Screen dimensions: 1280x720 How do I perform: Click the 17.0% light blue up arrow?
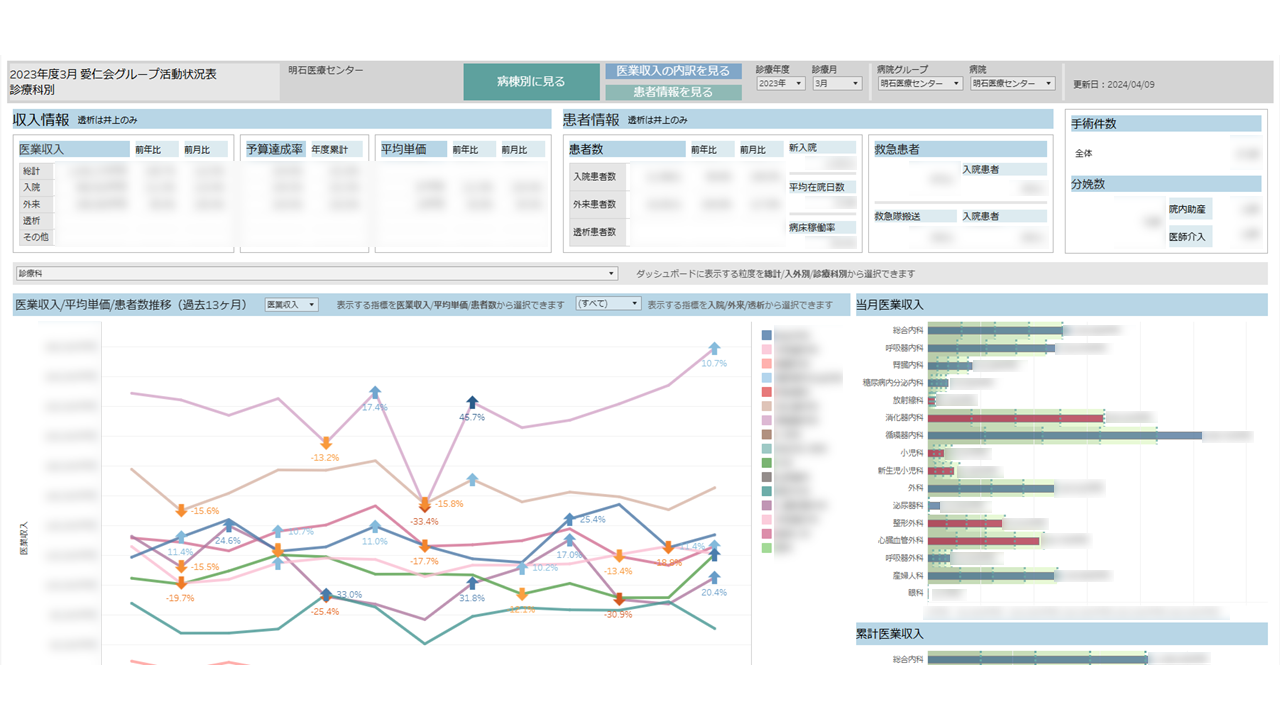[569, 540]
